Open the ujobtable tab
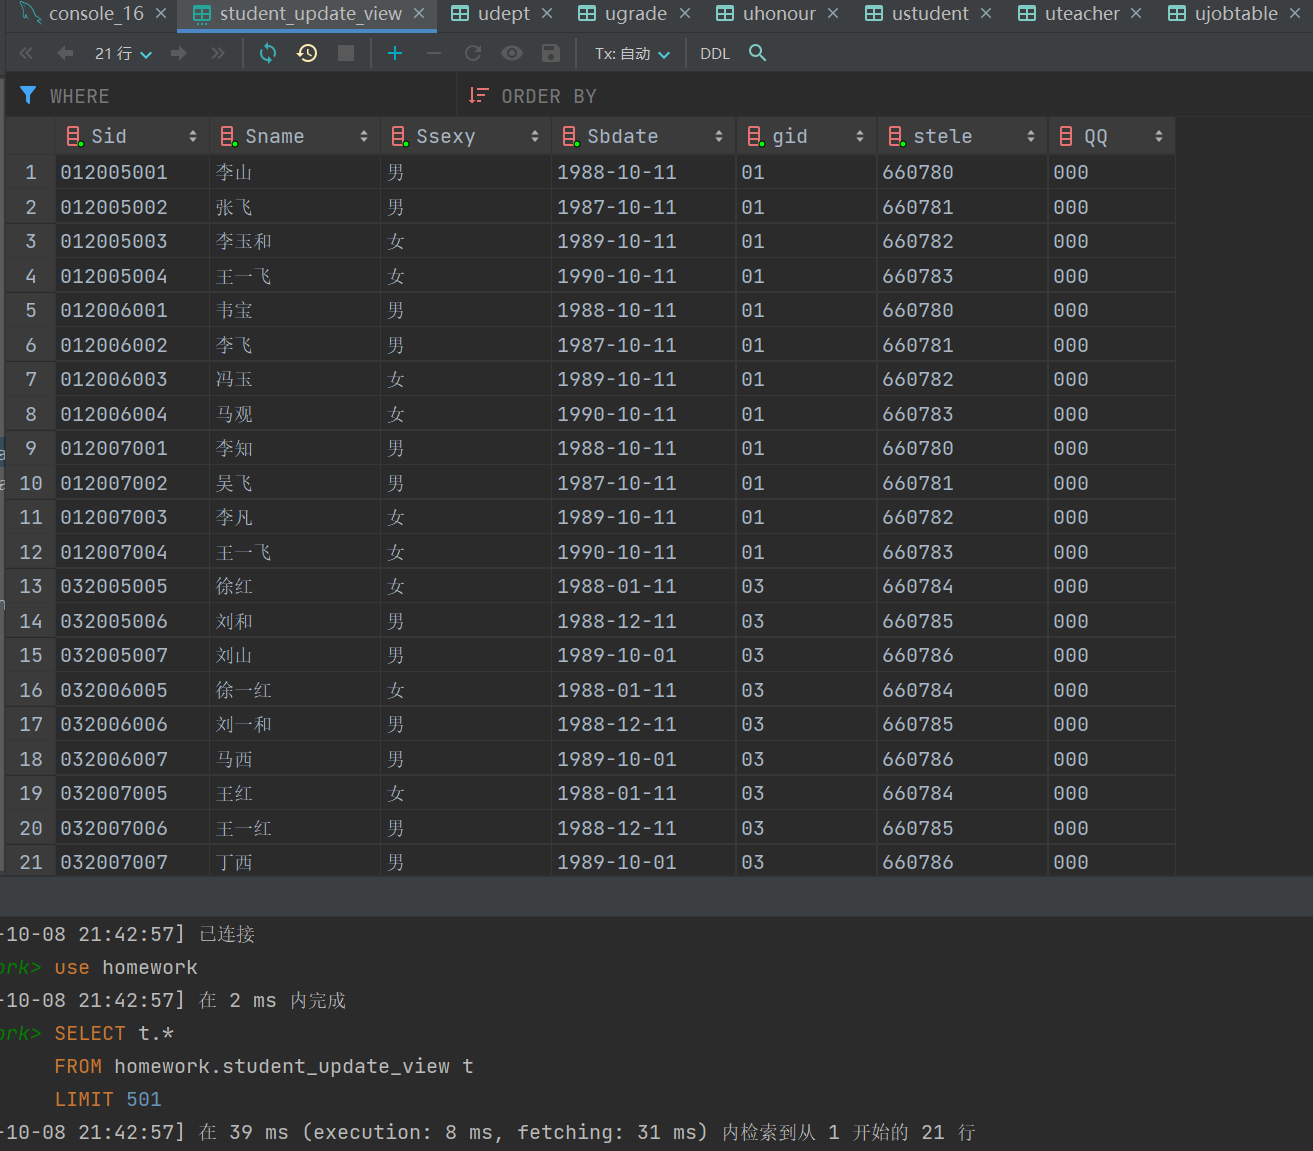 click(x=1235, y=14)
